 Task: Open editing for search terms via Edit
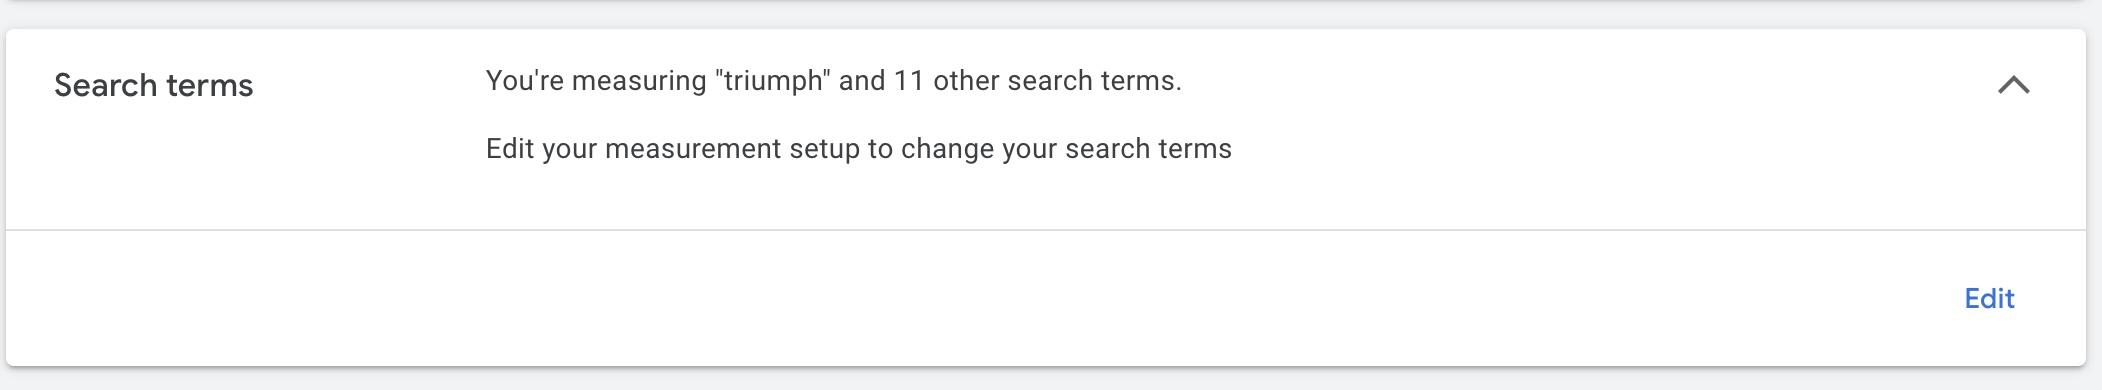[x=1989, y=298]
